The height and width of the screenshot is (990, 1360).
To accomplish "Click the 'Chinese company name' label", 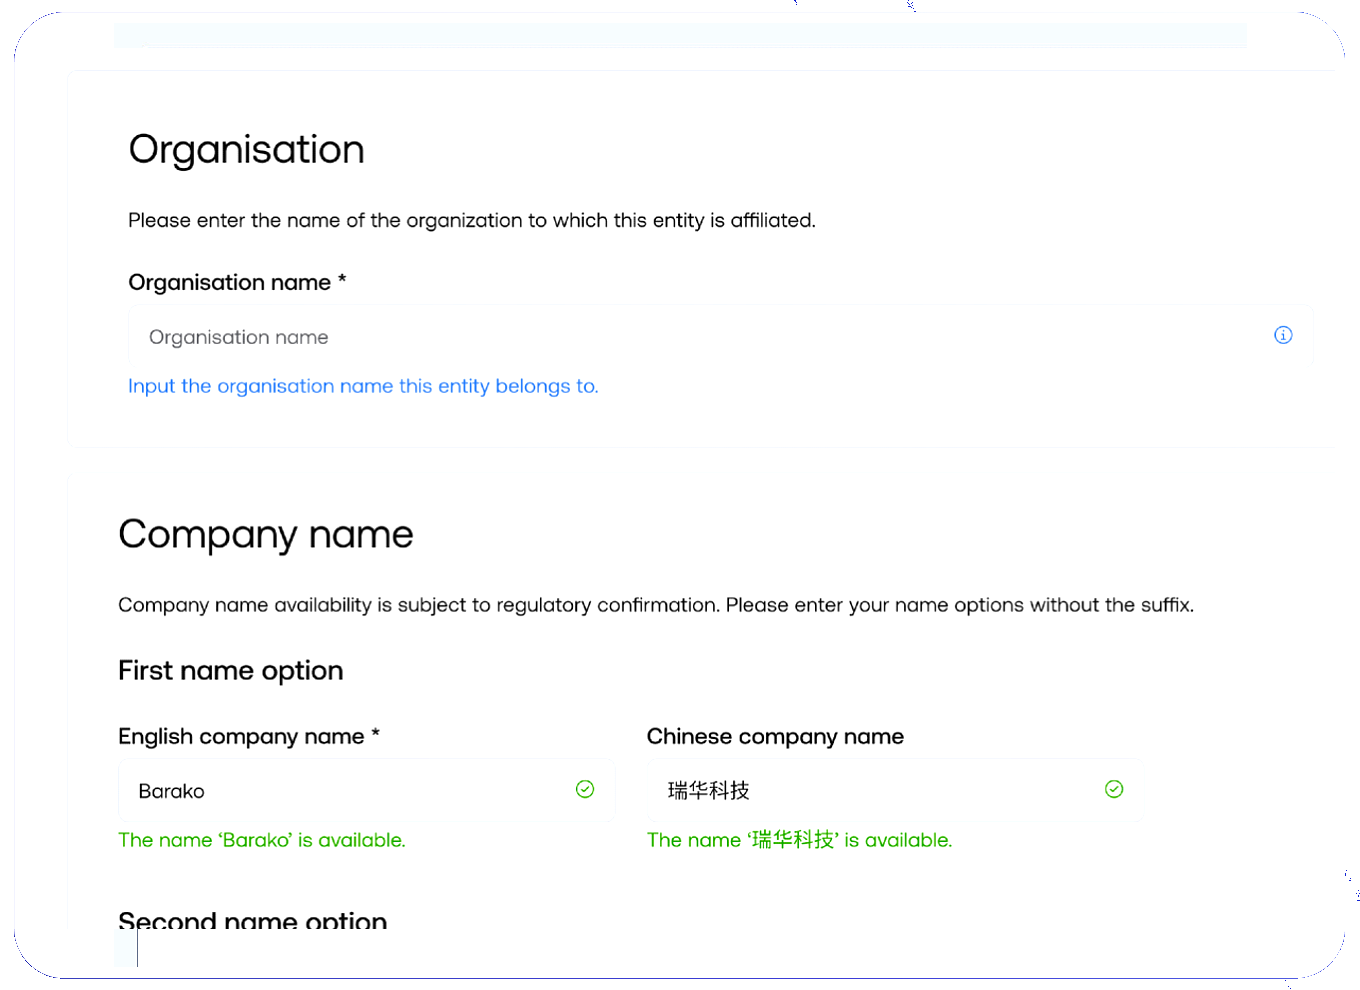I will point(775,737).
